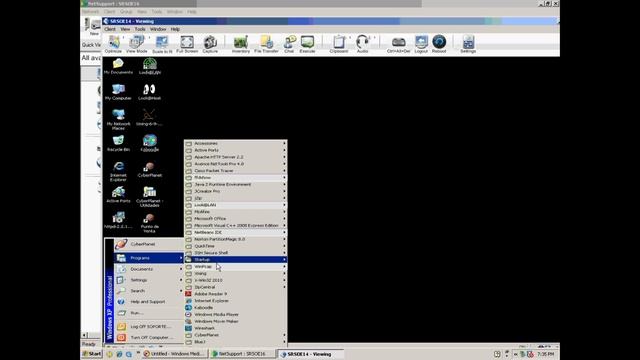Screen dimensions: 640x360
Task: Select Internet Explorer desktop icon
Action: coord(118,171)
